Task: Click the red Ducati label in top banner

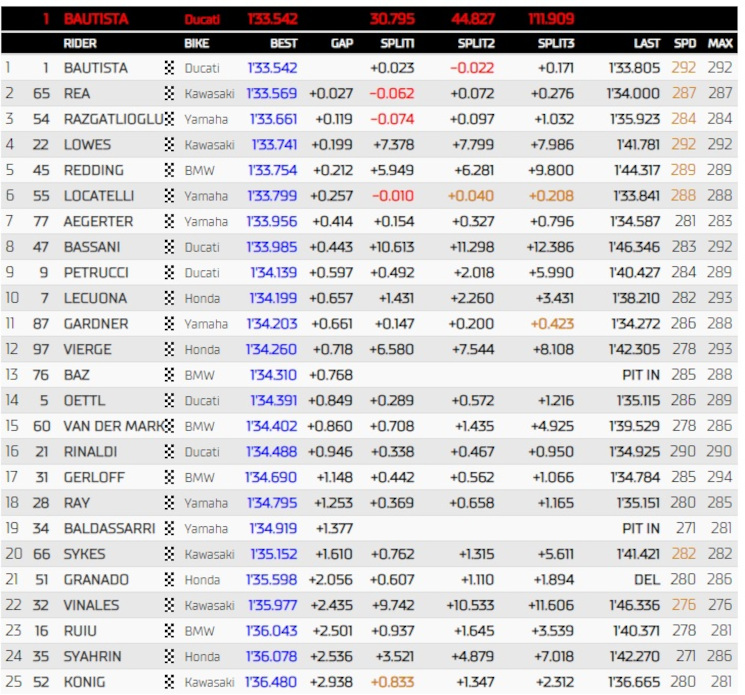Action: click(x=202, y=19)
